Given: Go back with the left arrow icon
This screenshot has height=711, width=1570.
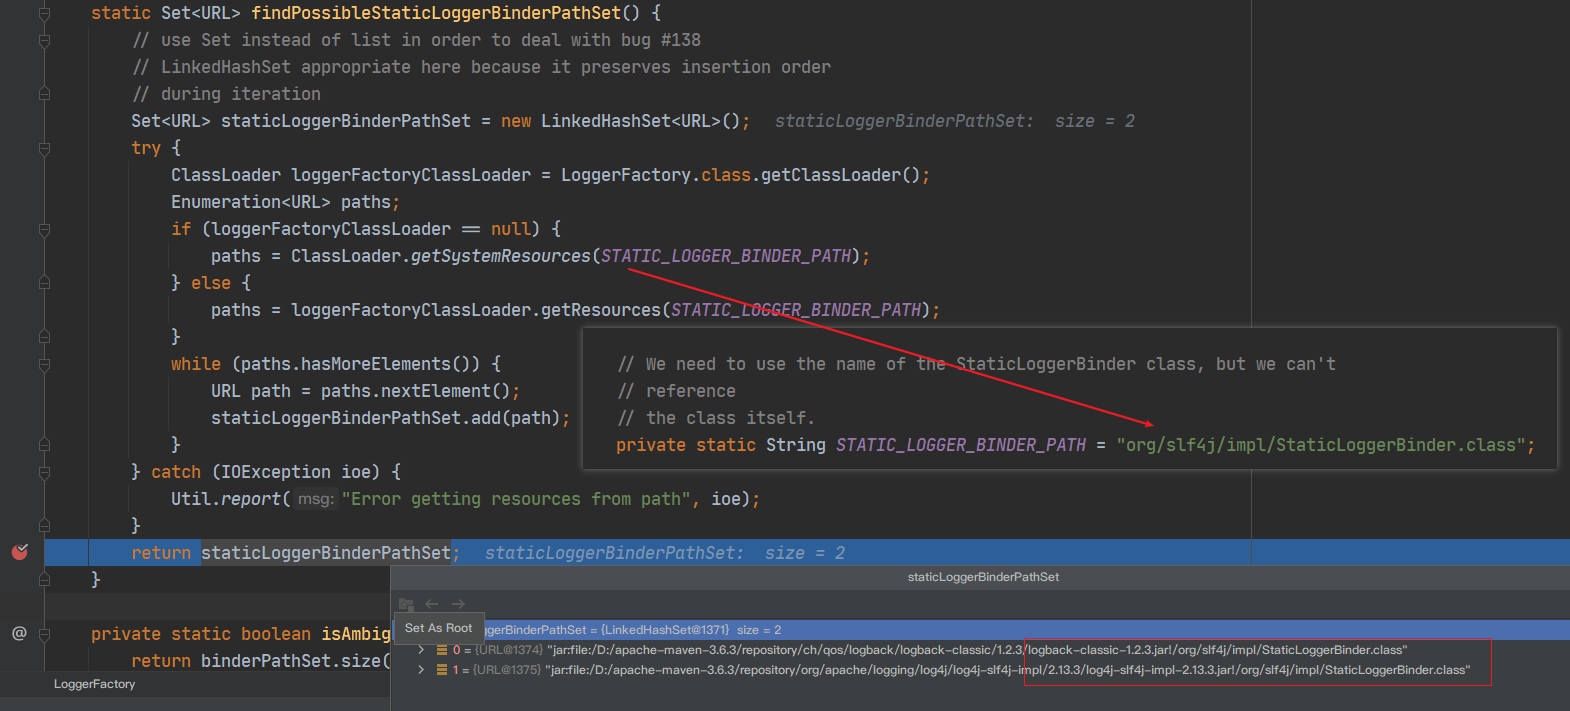Looking at the screenshot, I should [432, 604].
